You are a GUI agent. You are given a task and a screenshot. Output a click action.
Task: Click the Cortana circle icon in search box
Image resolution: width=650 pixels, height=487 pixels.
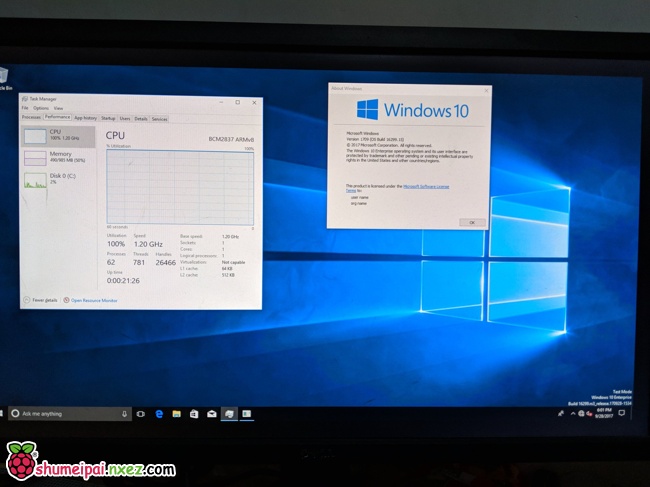coord(15,414)
